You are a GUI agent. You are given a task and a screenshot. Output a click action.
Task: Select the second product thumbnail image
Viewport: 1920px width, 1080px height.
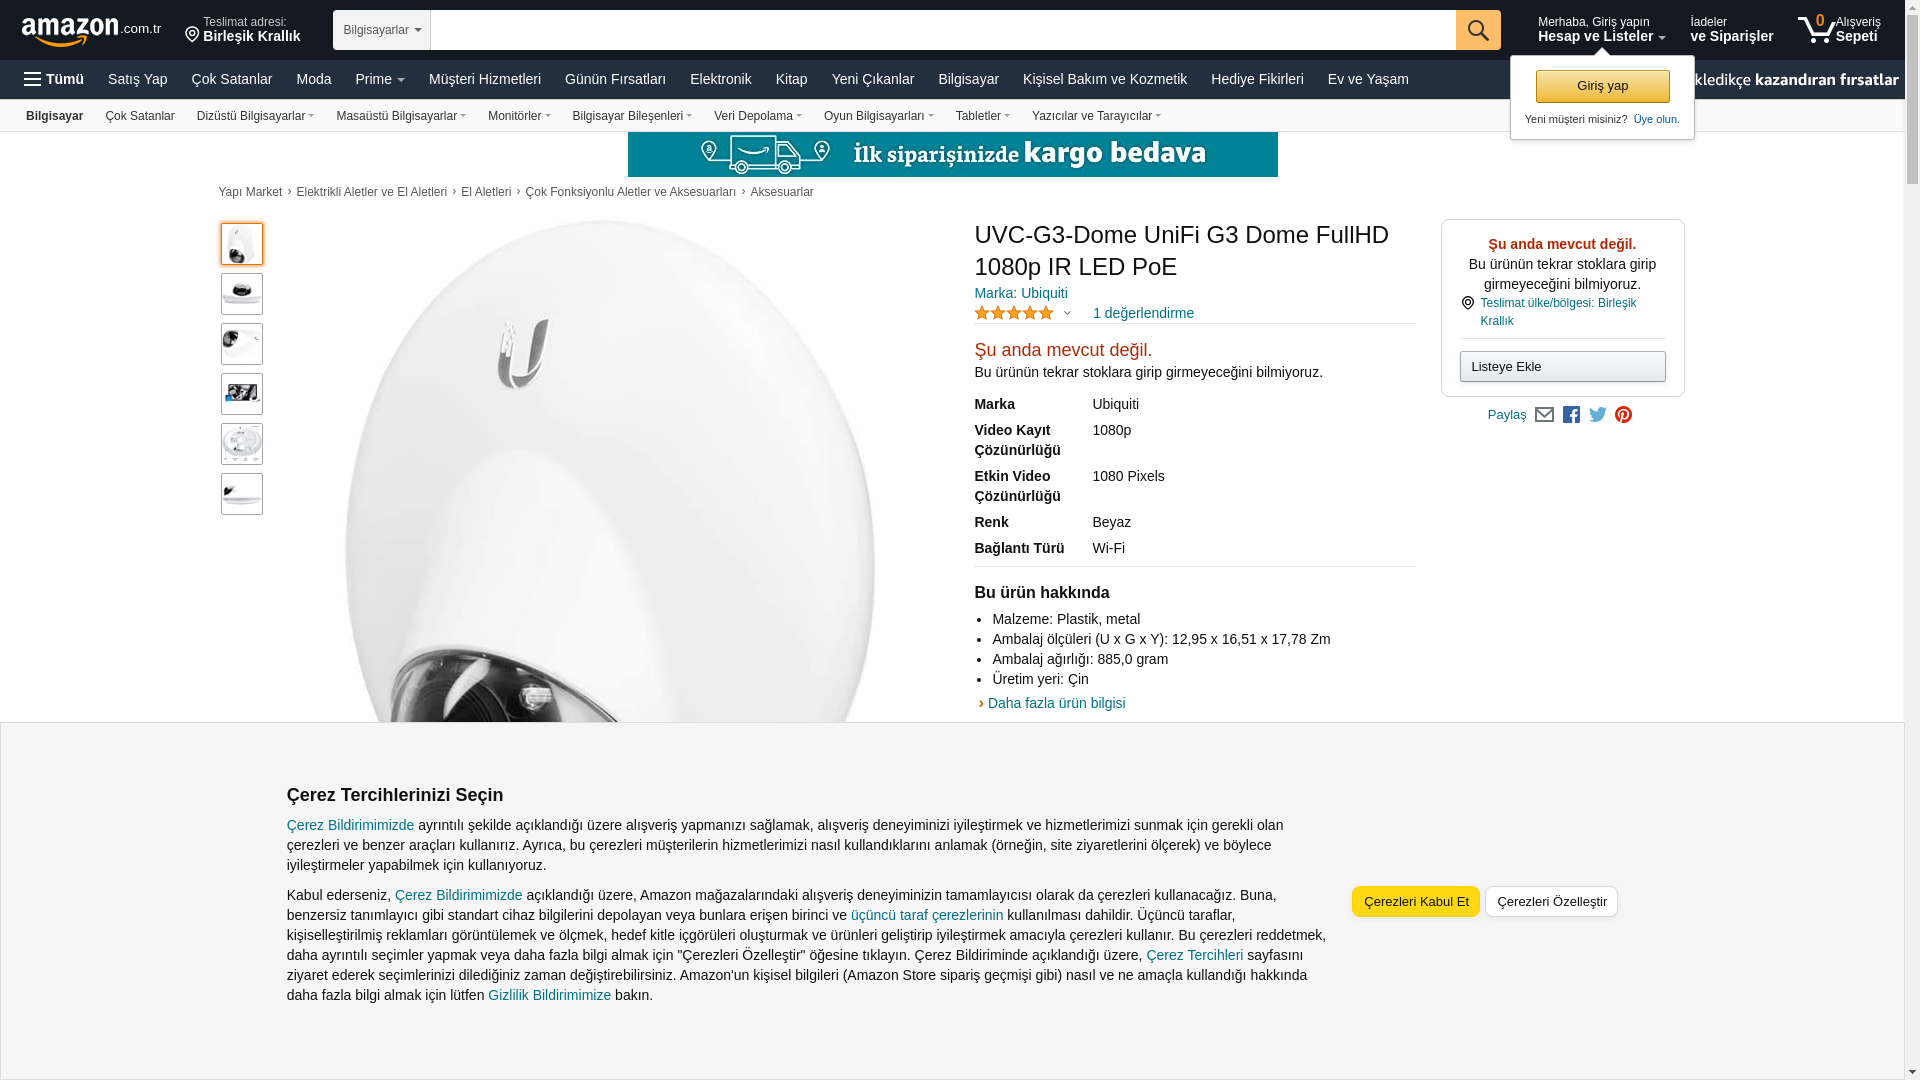click(x=242, y=294)
